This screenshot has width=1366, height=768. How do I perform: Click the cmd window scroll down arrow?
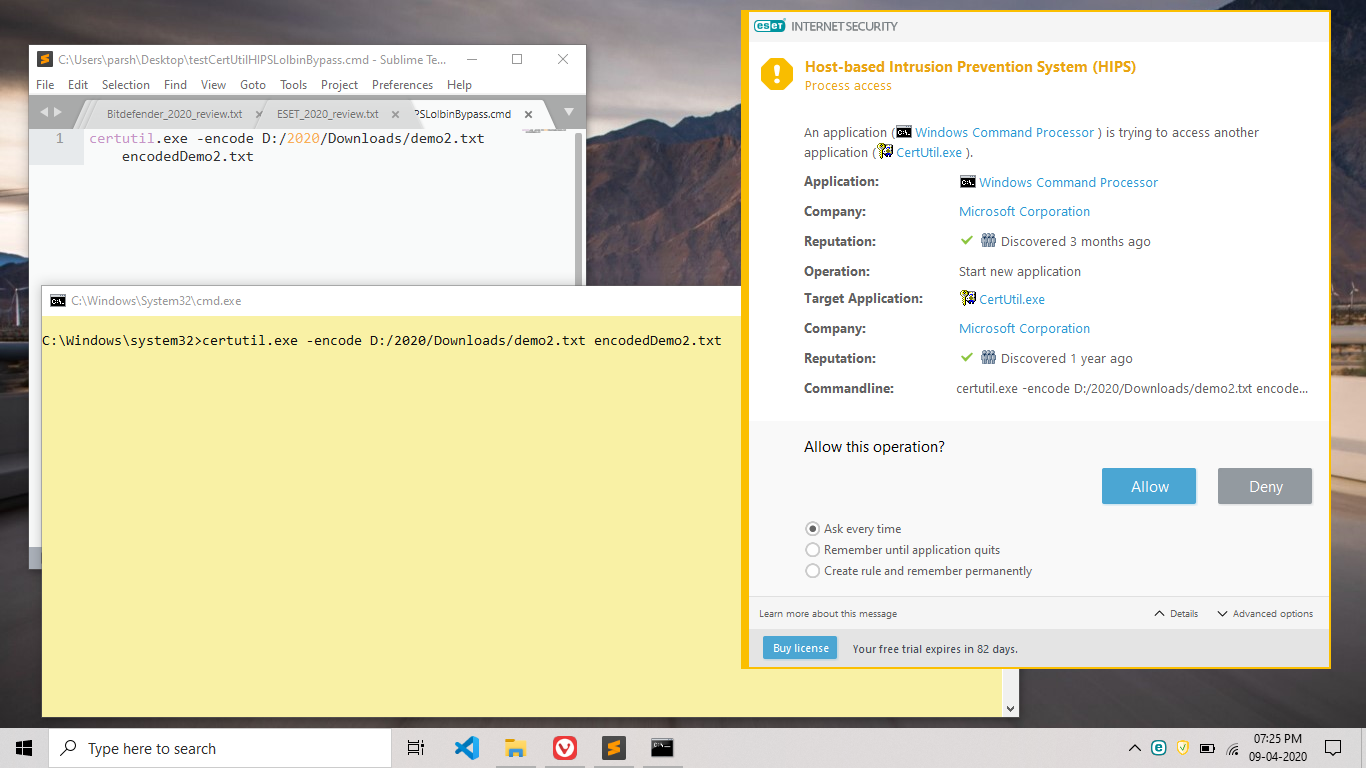(1010, 708)
